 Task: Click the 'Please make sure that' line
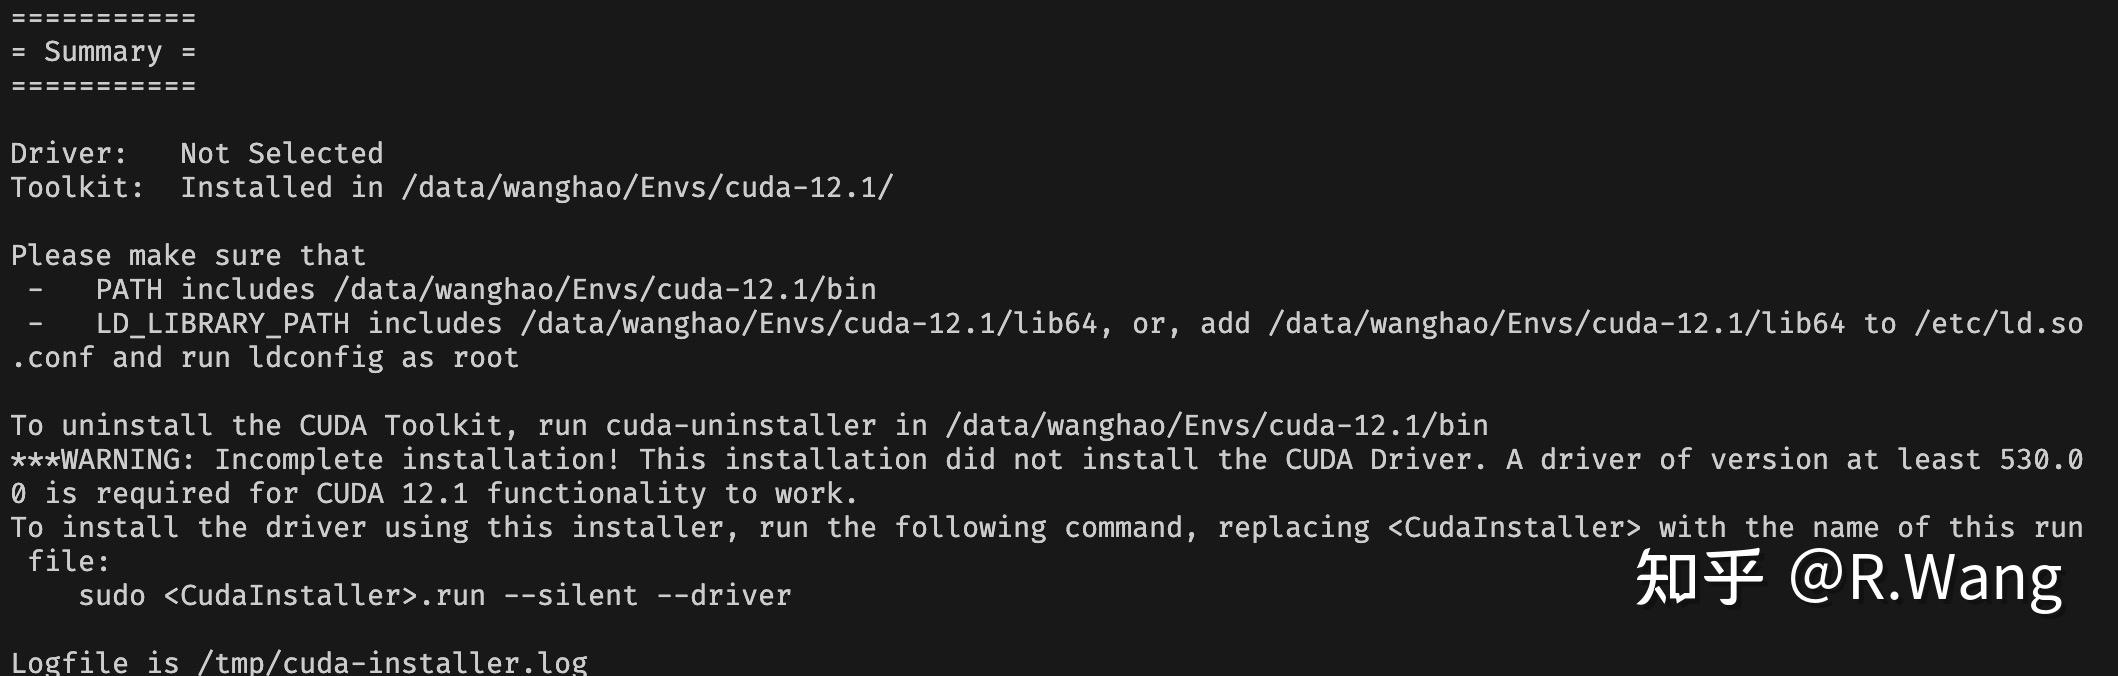pyautogui.click(x=188, y=256)
